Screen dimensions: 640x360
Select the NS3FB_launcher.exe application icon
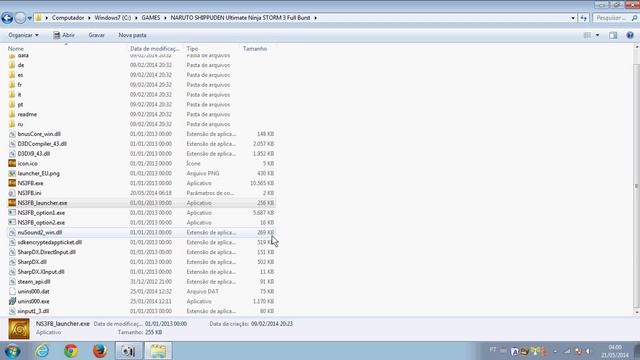pos(12,203)
